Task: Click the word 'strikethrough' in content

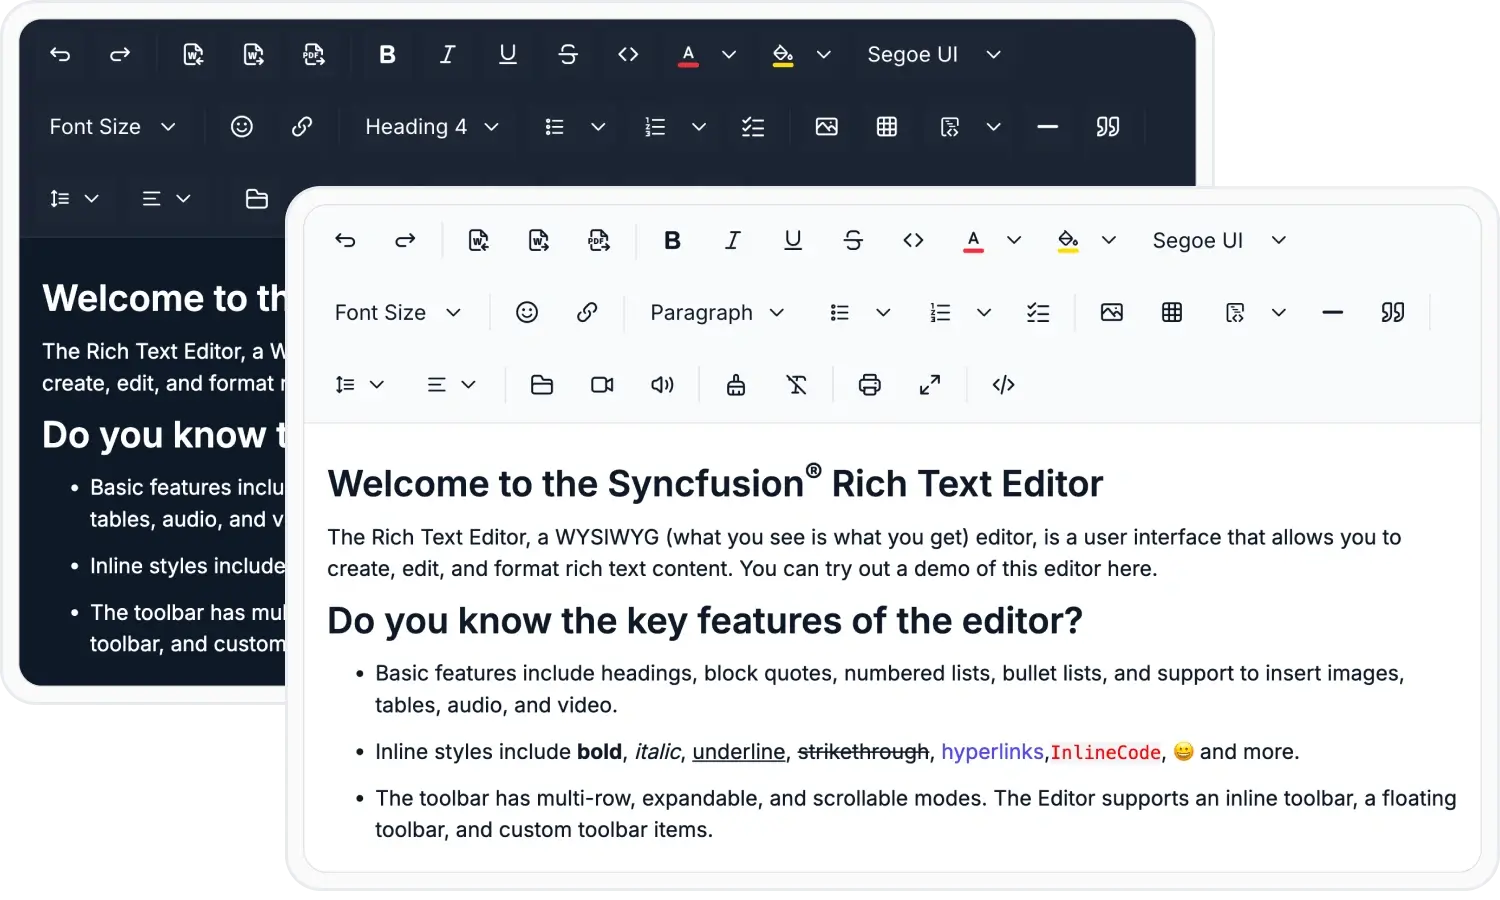Action: click(863, 752)
